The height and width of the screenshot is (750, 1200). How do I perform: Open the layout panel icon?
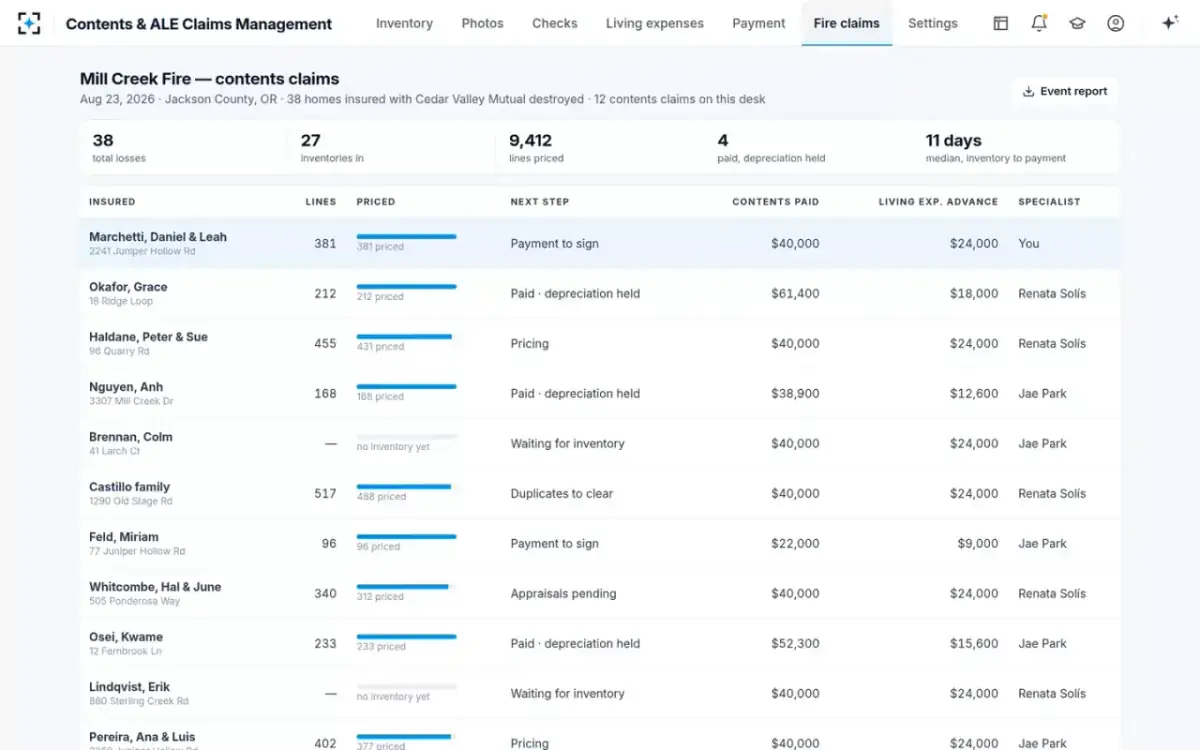tap(1000, 23)
